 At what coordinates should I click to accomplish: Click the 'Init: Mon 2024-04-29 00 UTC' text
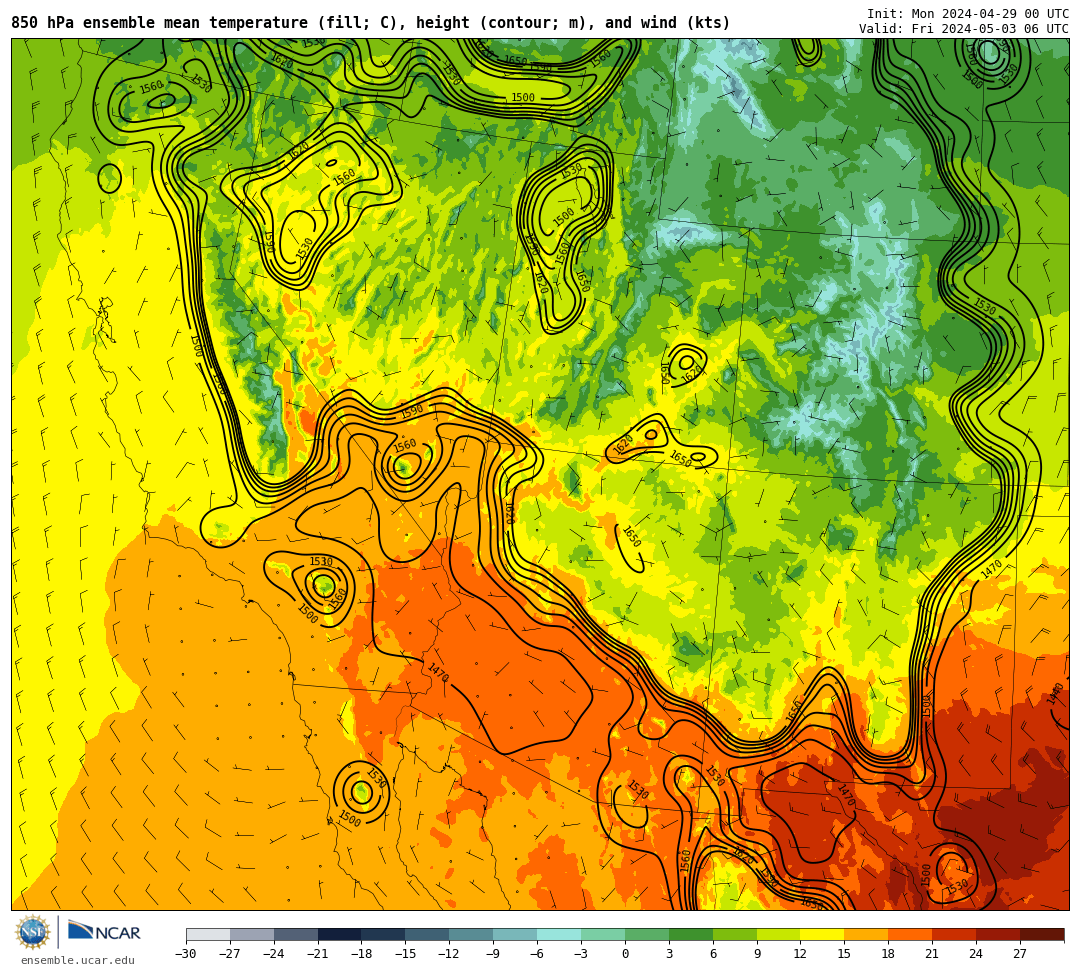[x=968, y=14]
